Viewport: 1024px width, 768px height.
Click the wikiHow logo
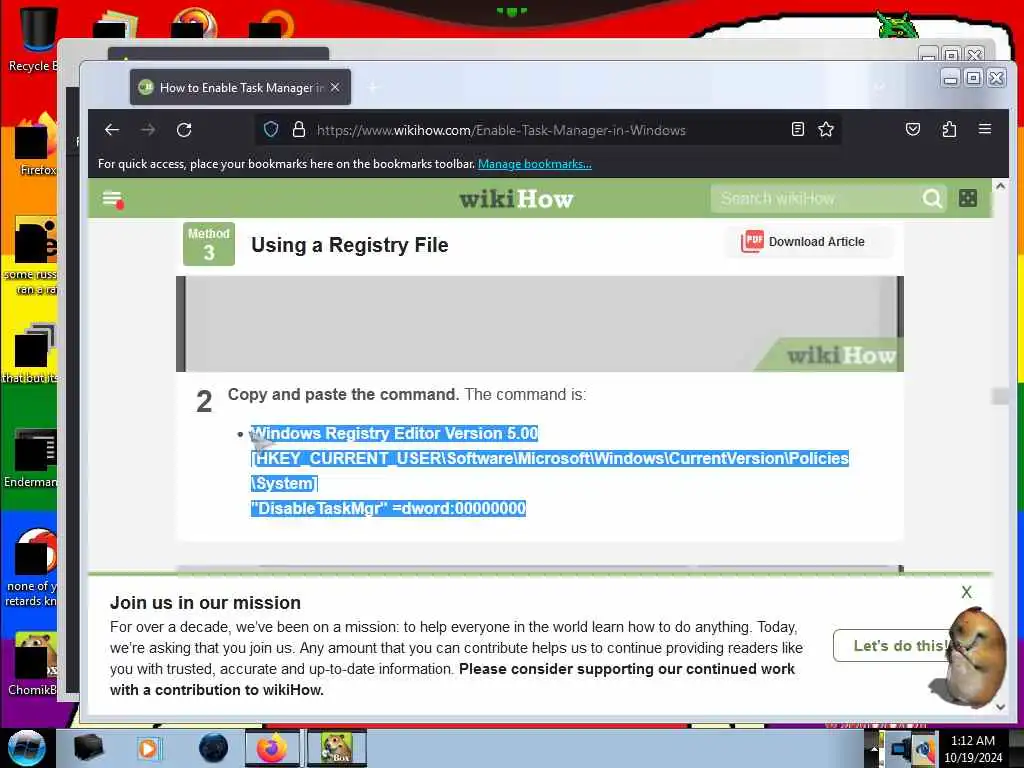point(516,199)
